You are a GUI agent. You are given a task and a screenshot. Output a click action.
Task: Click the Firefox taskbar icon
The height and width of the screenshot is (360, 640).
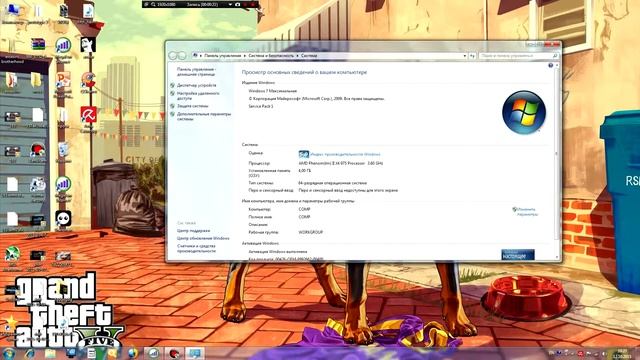[x=133, y=353]
